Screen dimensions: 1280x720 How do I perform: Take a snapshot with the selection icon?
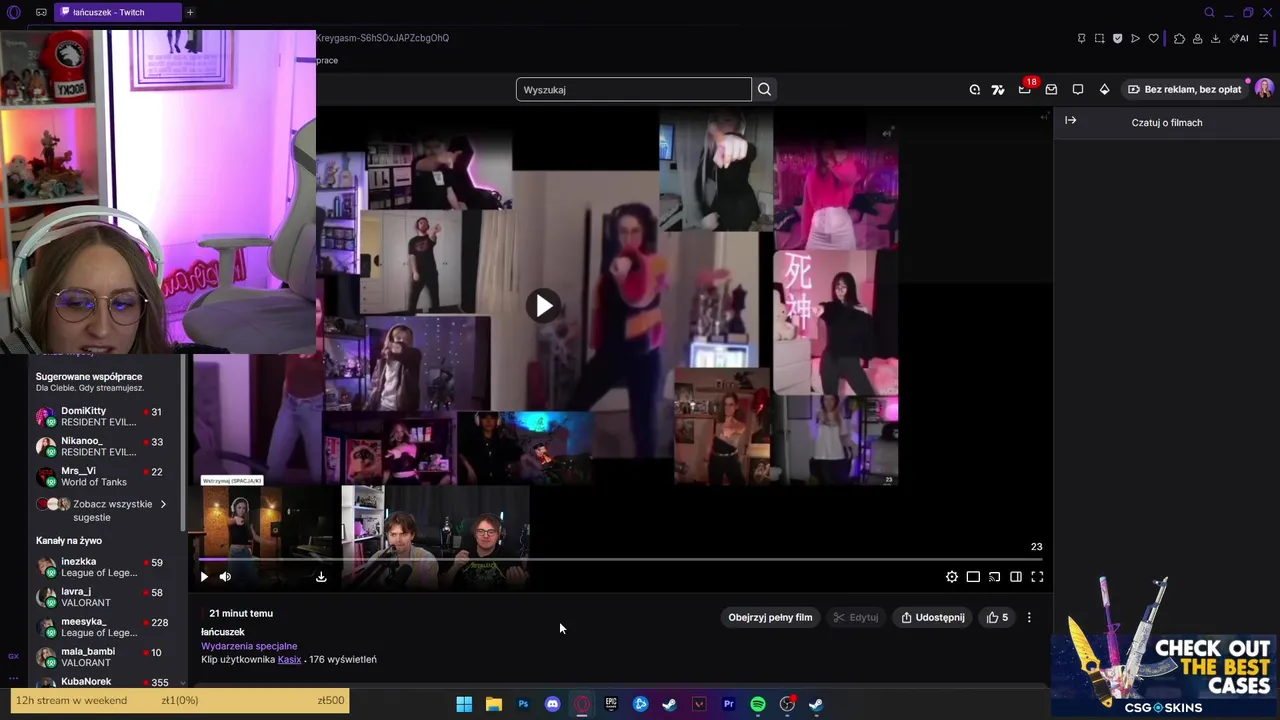point(1099,38)
